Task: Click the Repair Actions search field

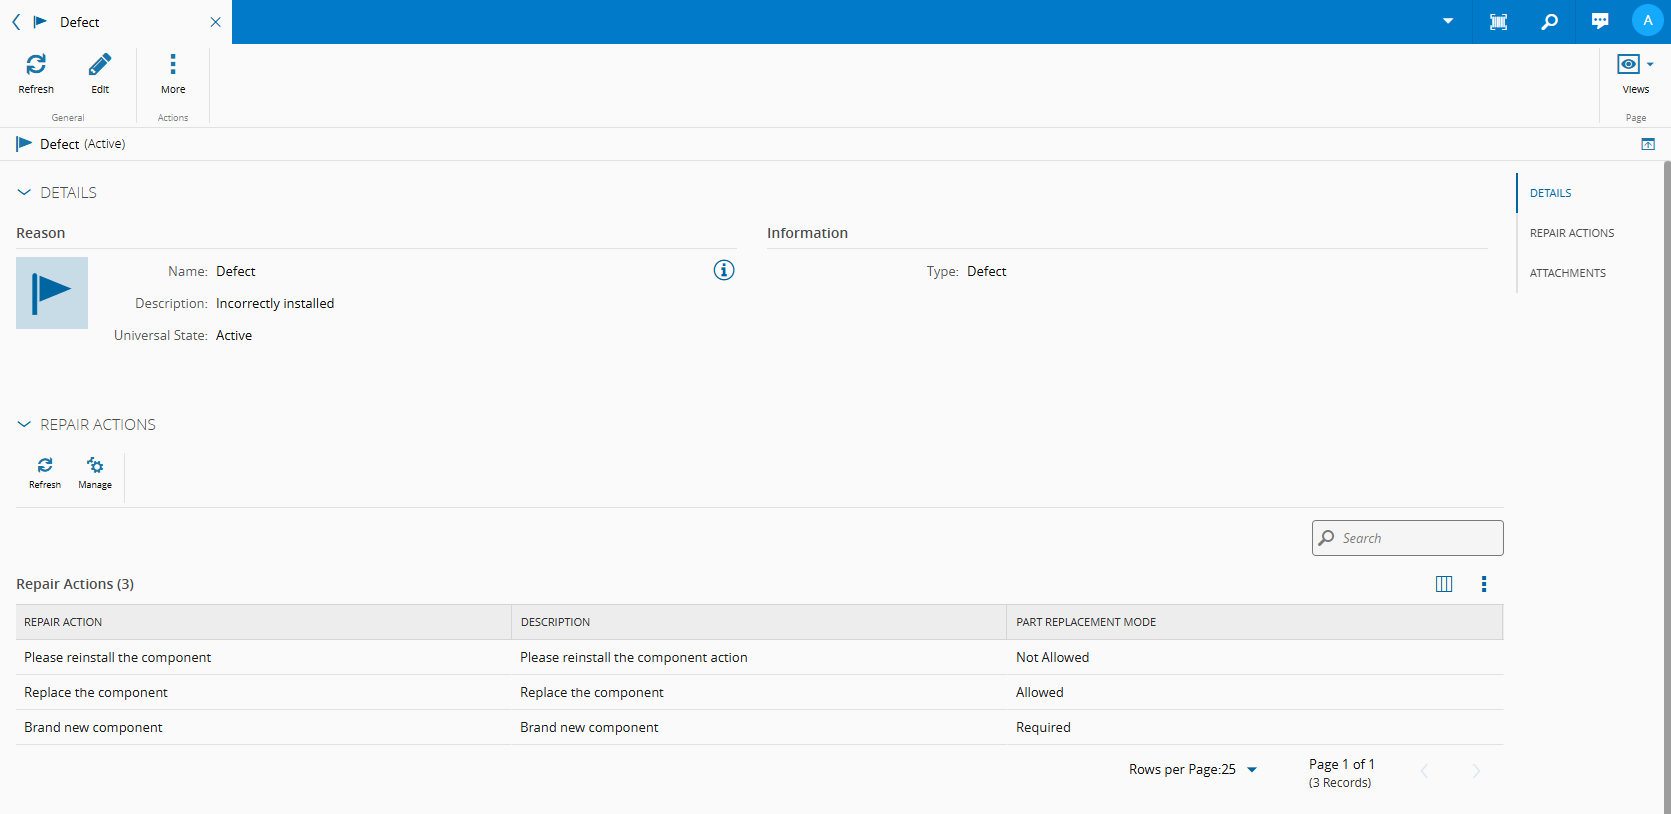Action: point(1415,538)
